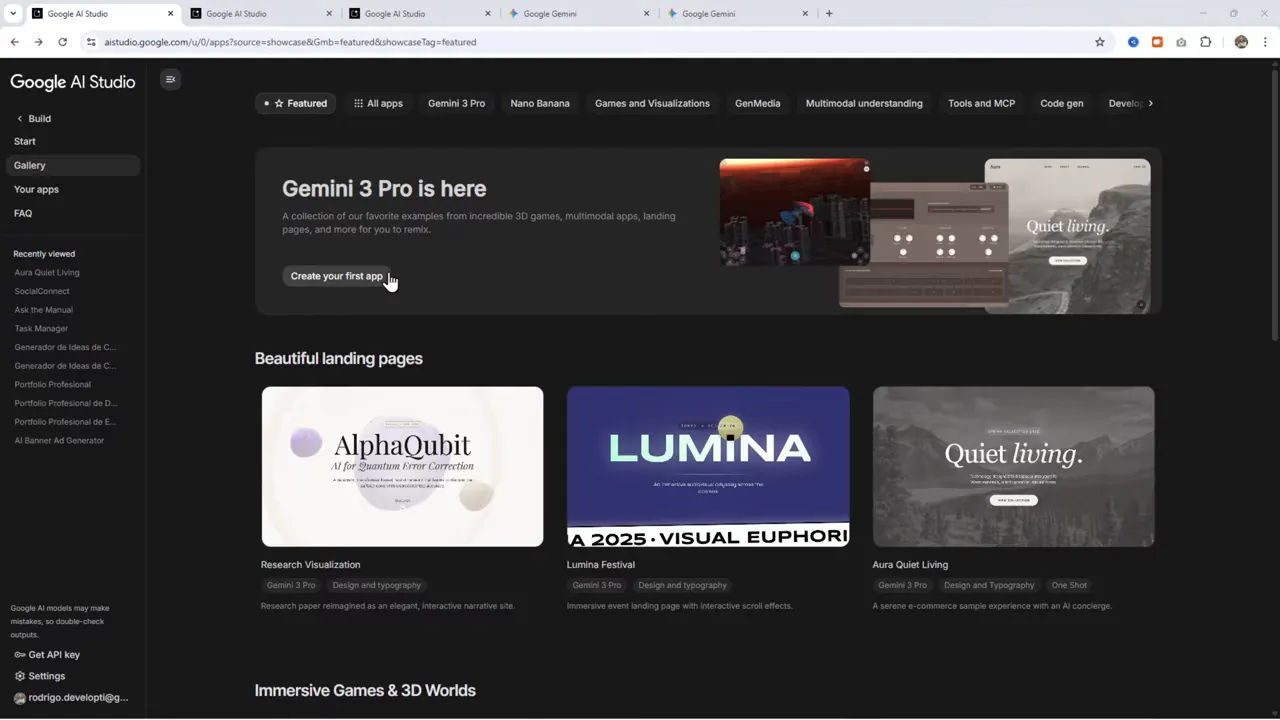Viewport: 1280px width, 720px height.
Task: Collapse the sidebar using the panel toggle icon
Action: pos(170,79)
